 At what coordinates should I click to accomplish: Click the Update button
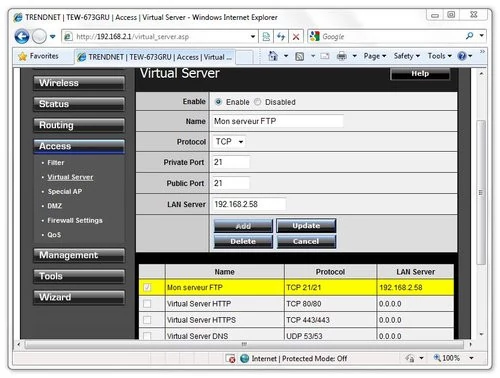(306, 226)
